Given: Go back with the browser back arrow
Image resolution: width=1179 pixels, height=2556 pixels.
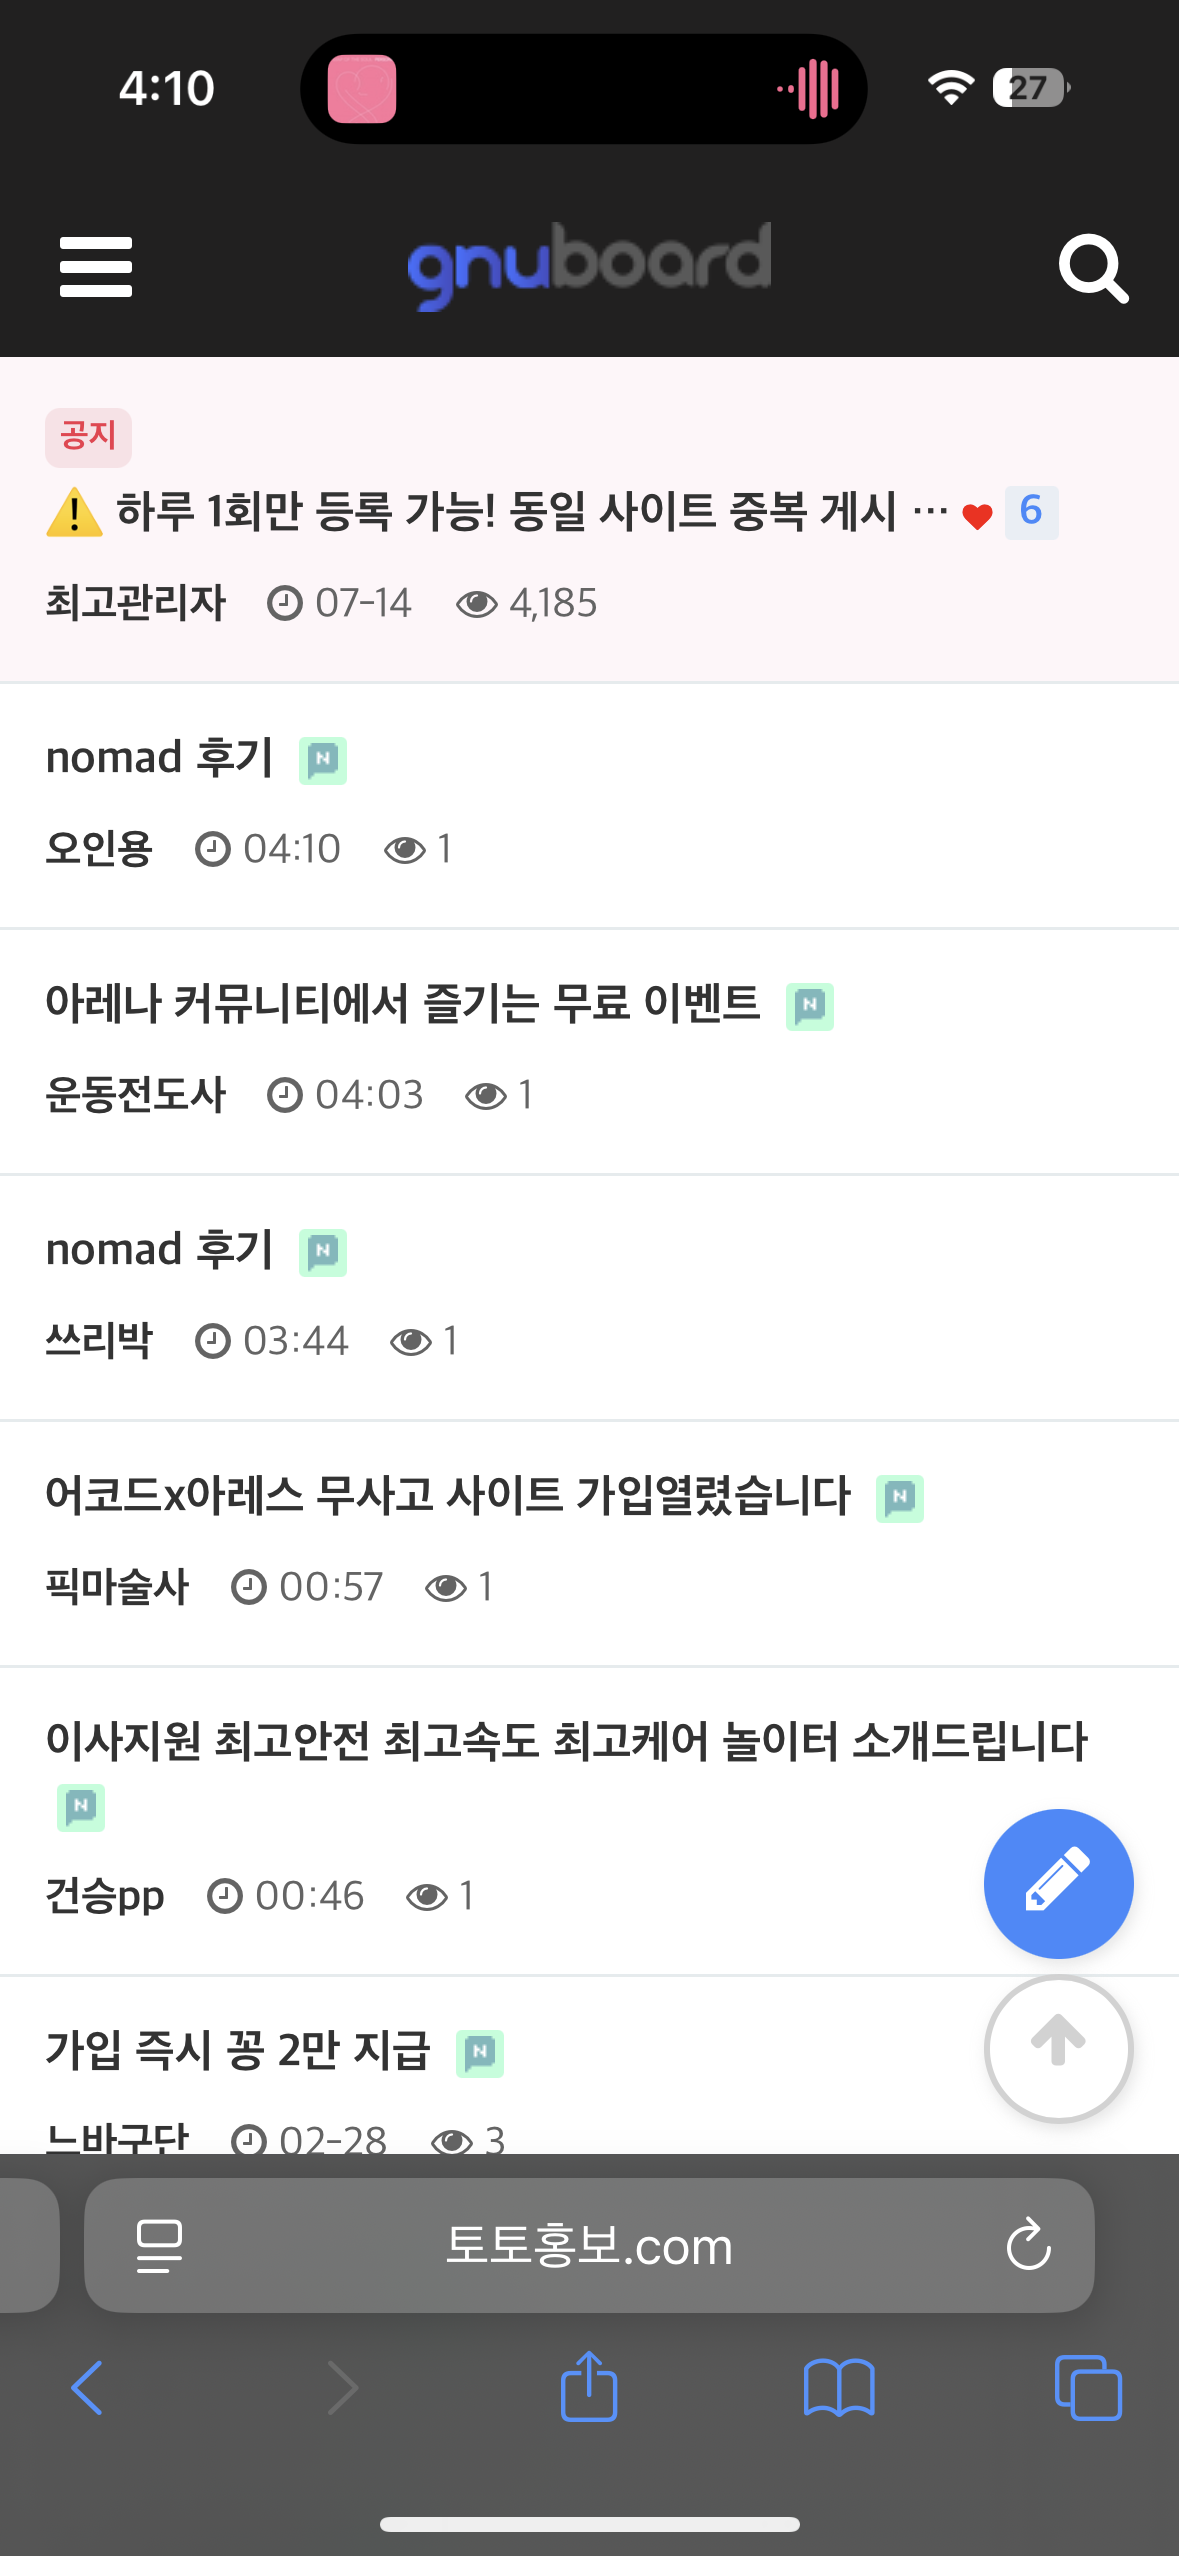Looking at the screenshot, I should (88, 2388).
